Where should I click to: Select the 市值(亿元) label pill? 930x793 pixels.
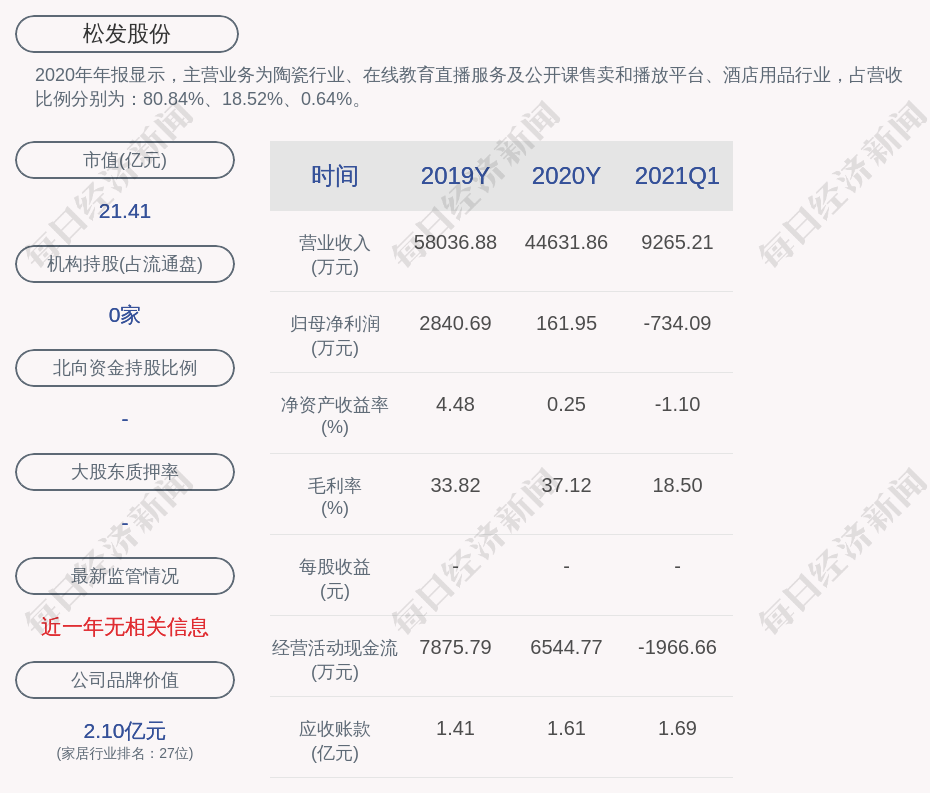pyautogui.click(x=125, y=160)
